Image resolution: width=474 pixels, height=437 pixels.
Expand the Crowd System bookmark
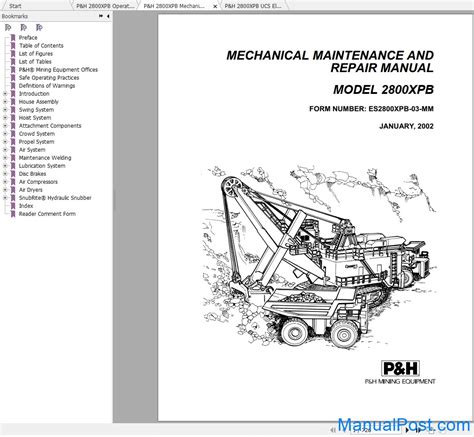5,134
